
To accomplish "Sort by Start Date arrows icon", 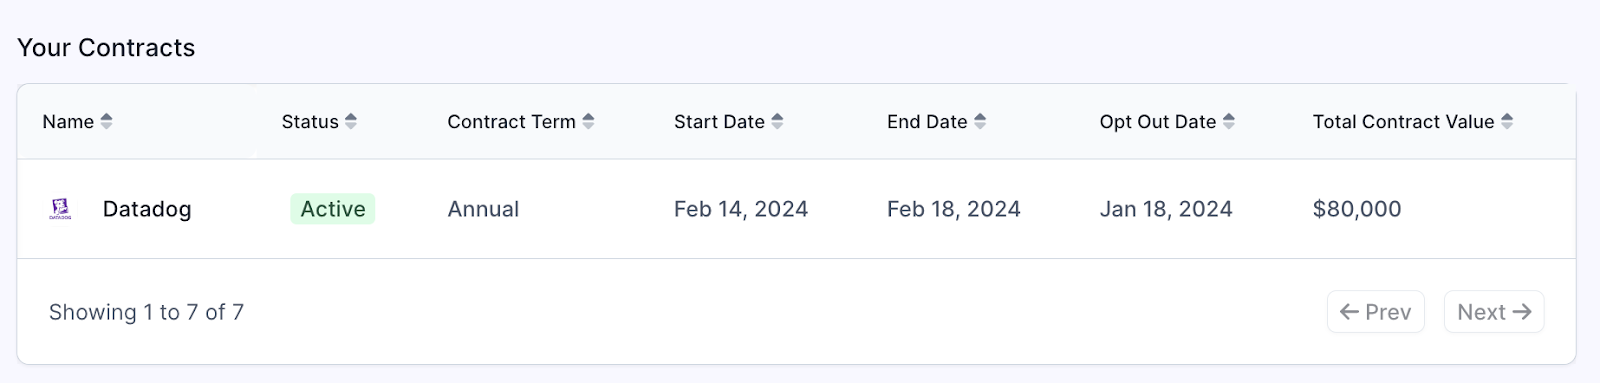I will tap(777, 121).
